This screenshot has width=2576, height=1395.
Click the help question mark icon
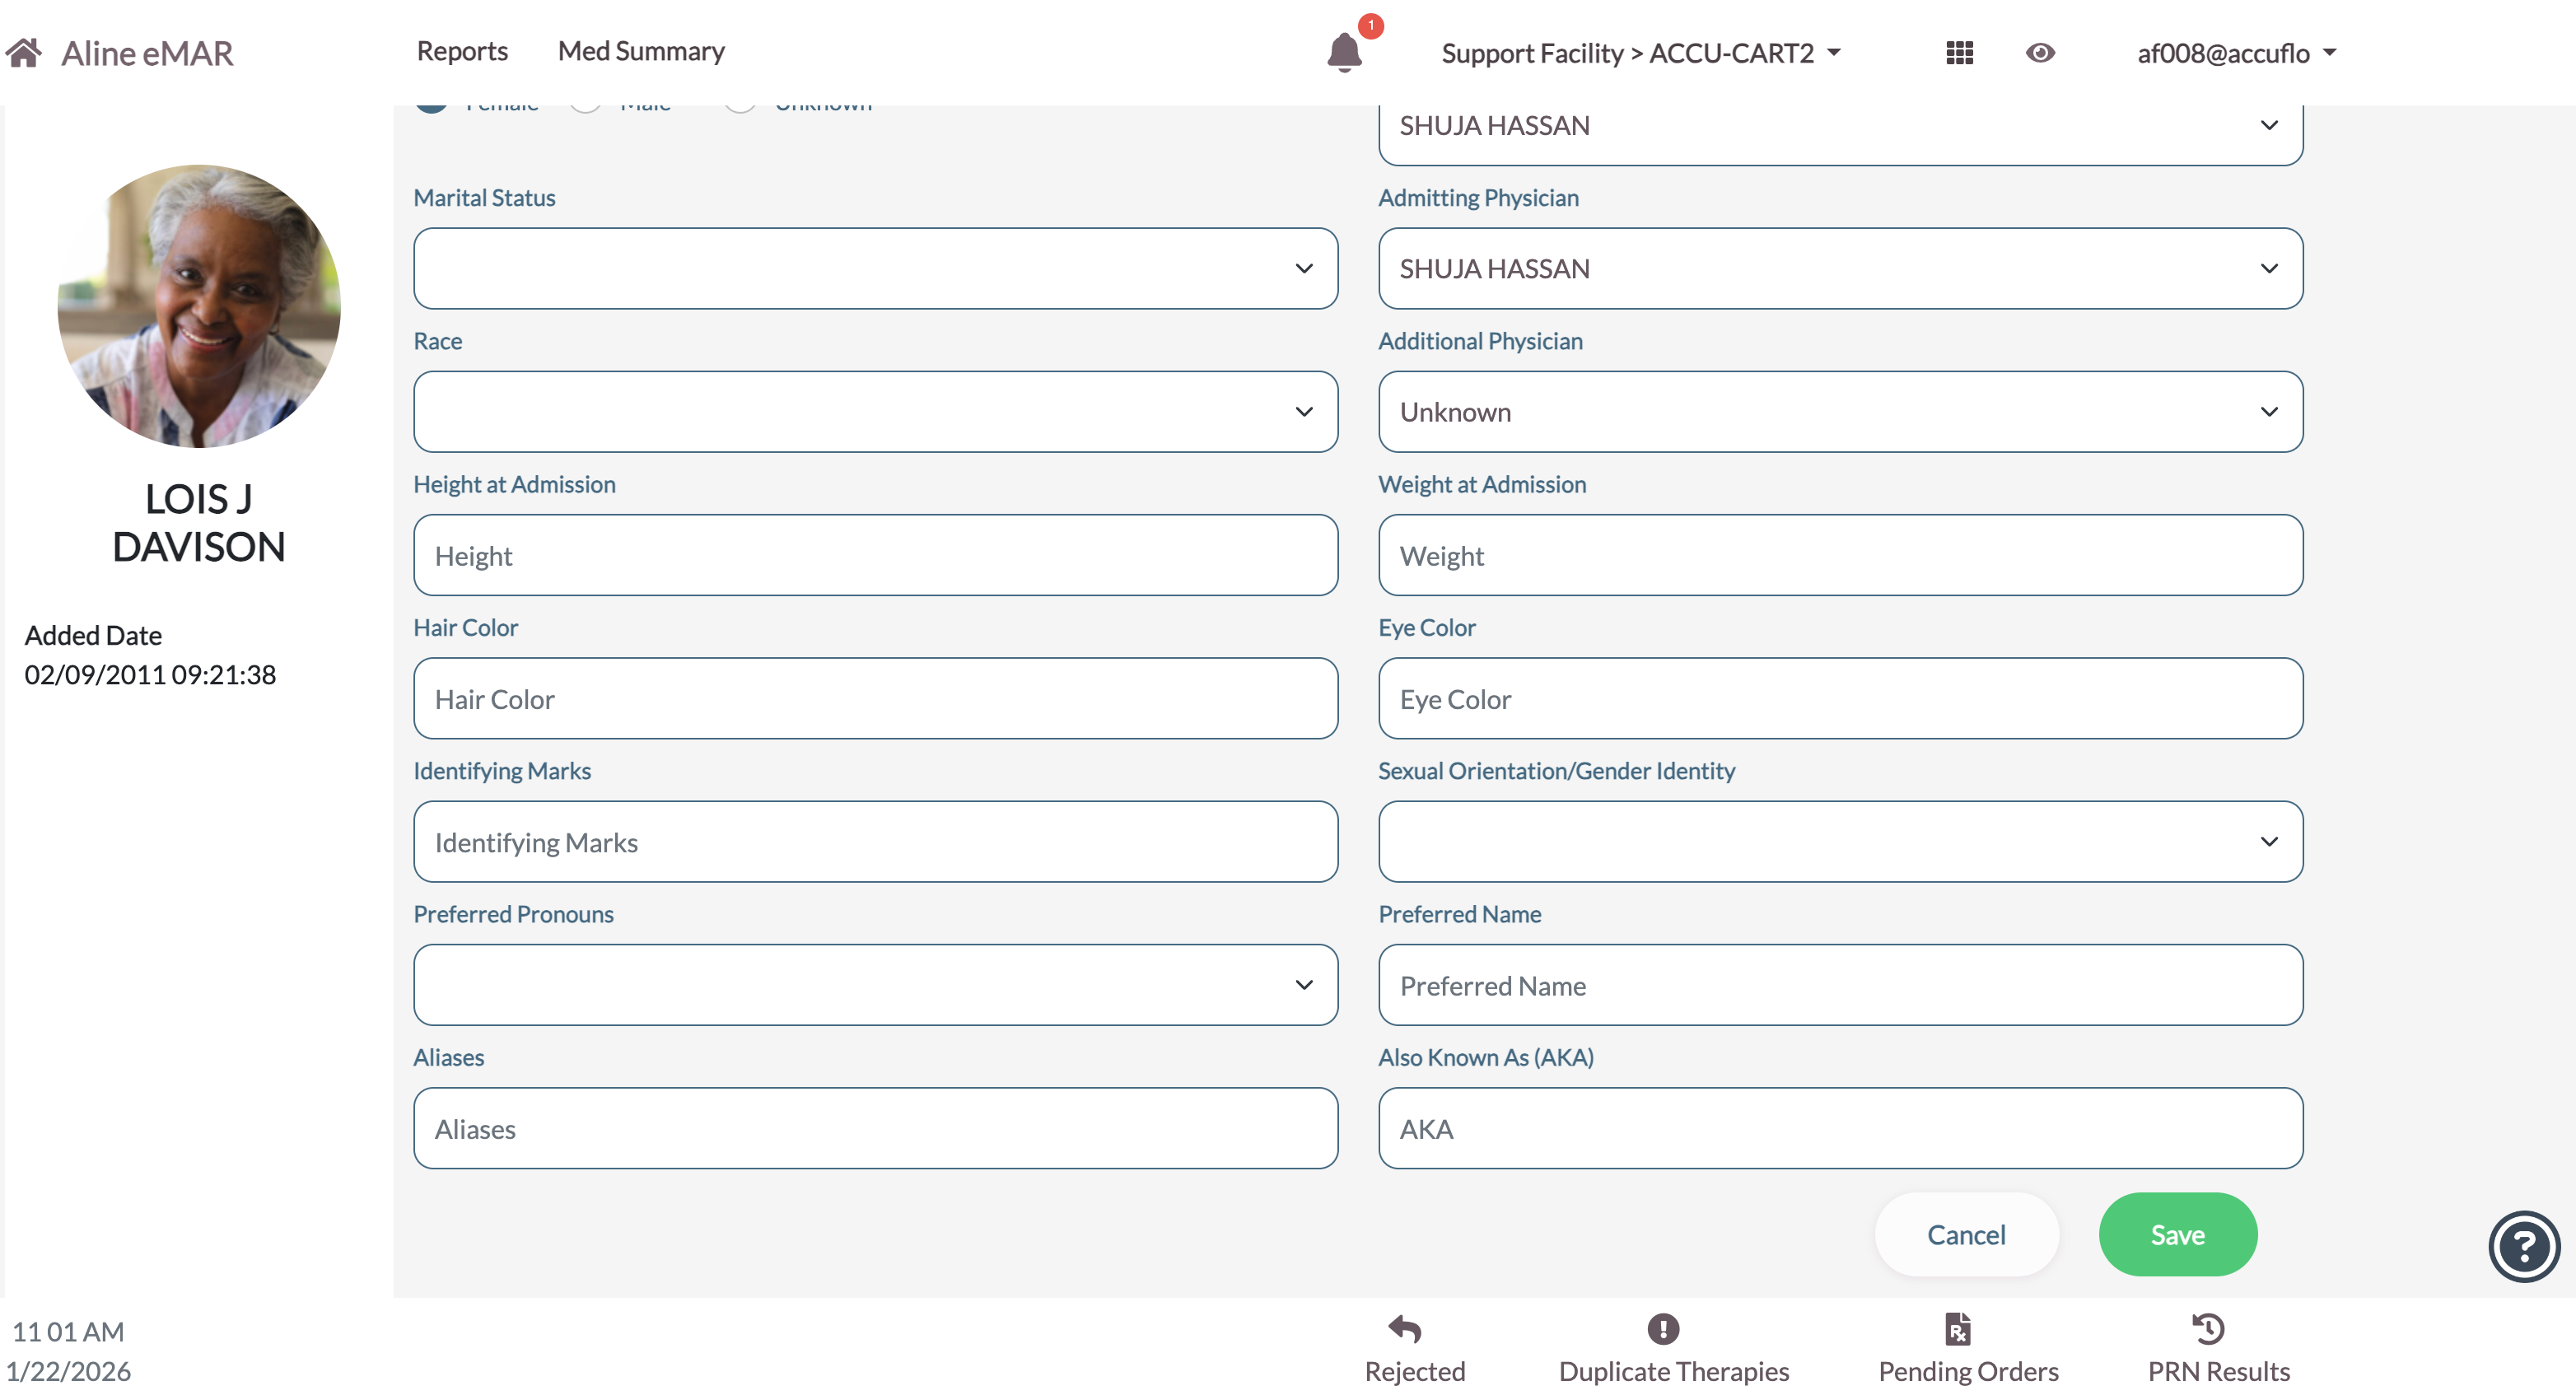(2523, 1246)
